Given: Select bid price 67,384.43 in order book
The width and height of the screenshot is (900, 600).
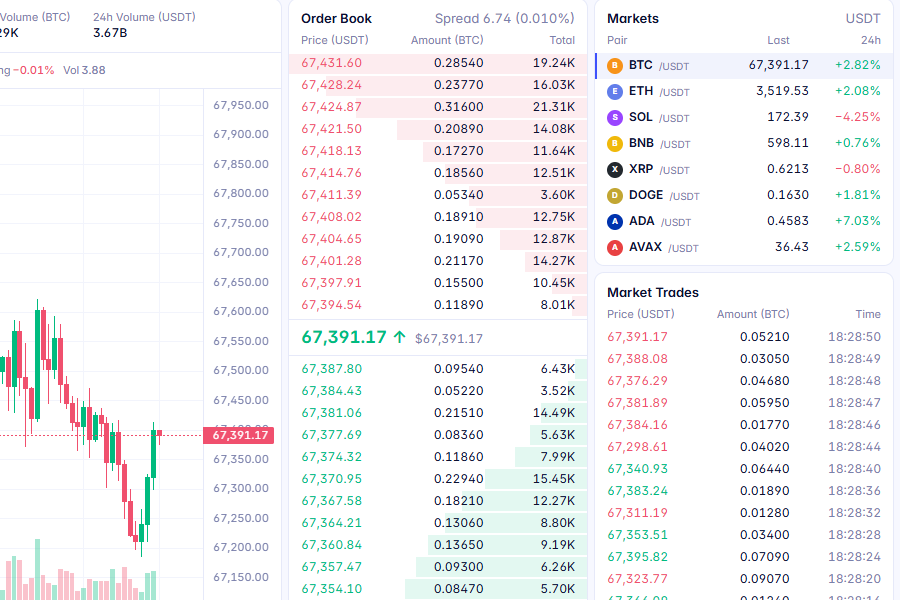Looking at the screenshot, I should click(x=331, y=390).
